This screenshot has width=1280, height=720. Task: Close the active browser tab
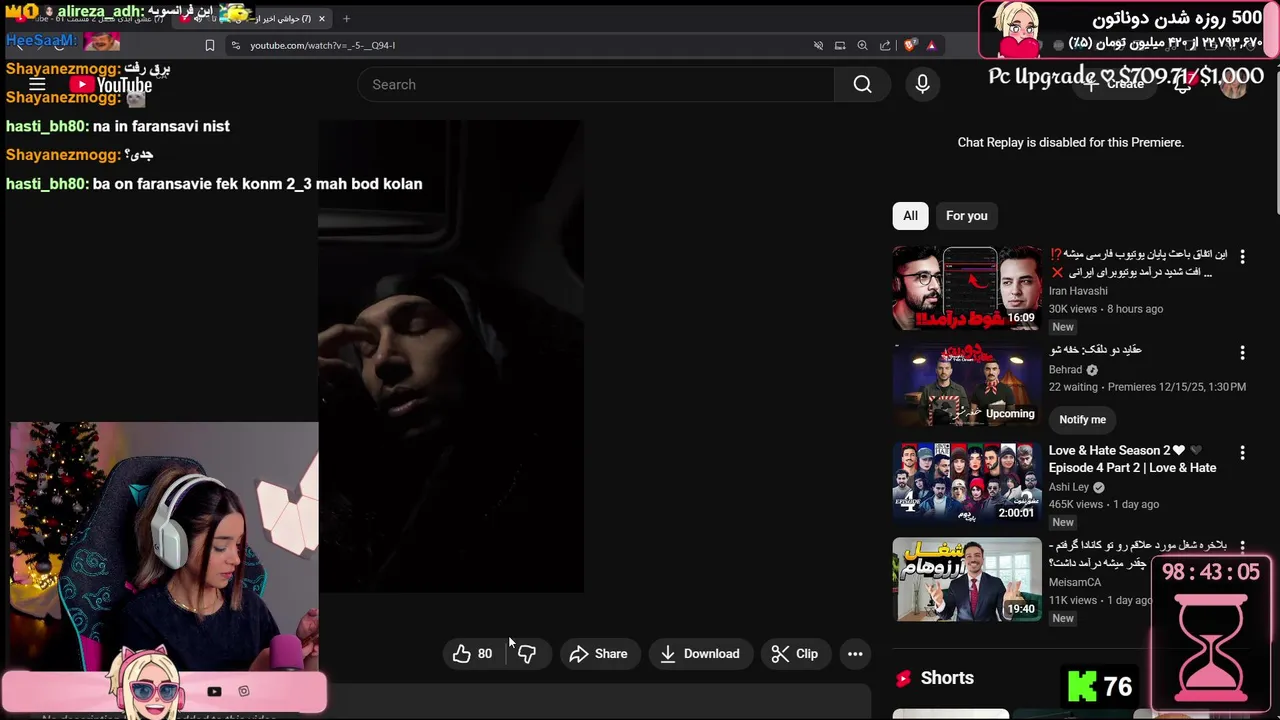tap(321, 18)
